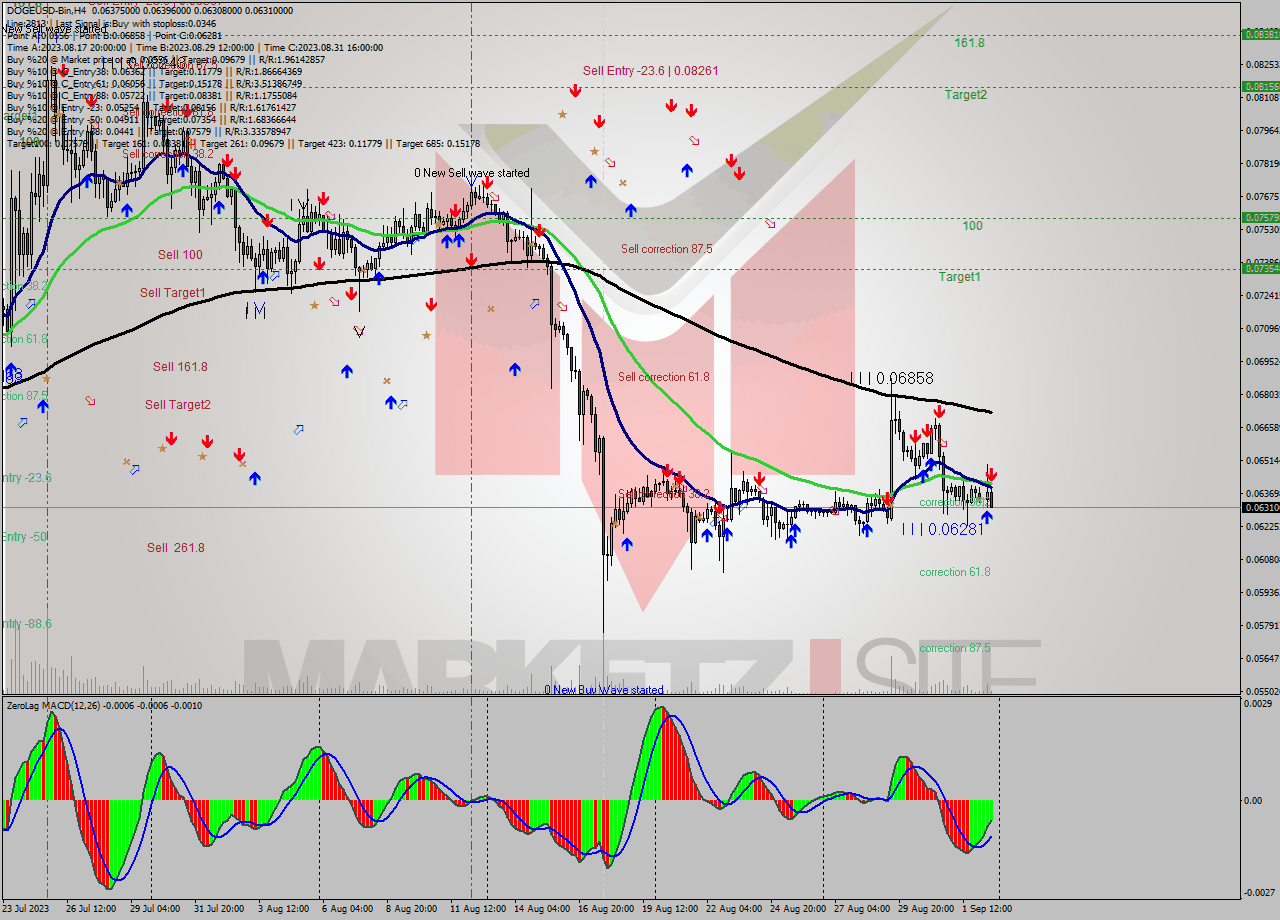Select the 'Sell correction 87.5' label

tap(667, 249)
